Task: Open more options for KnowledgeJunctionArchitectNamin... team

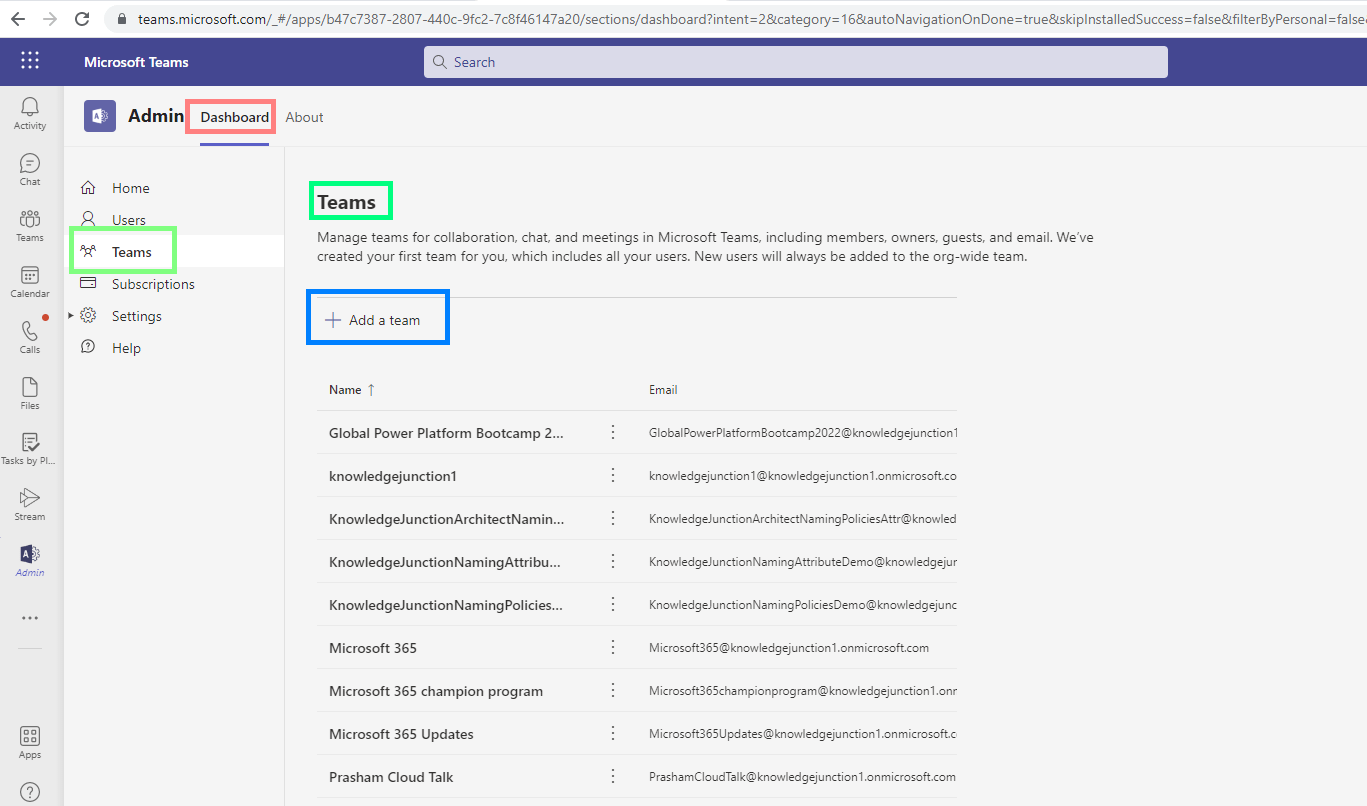Action: [613, 518]
